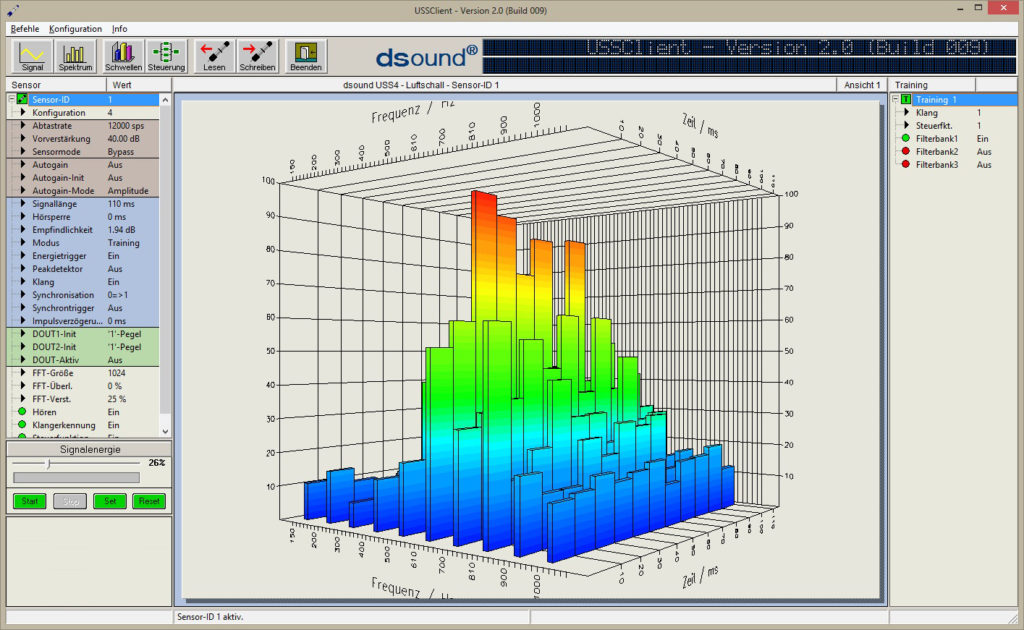Open the Steuerung control tool

pyautogui.click(x=166, y=56)
